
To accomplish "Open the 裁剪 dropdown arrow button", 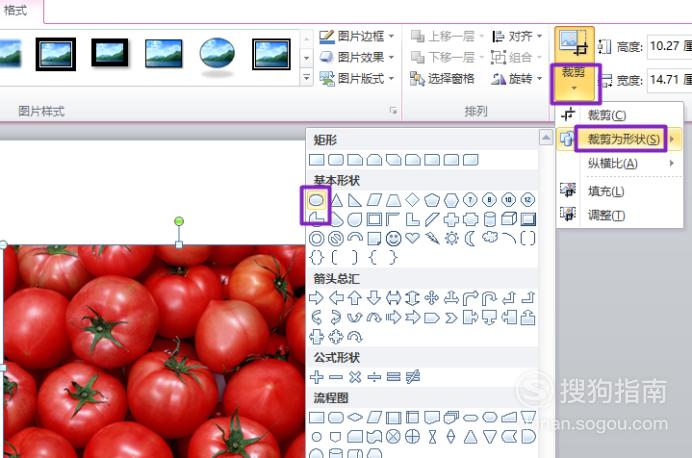I will 574,82.
